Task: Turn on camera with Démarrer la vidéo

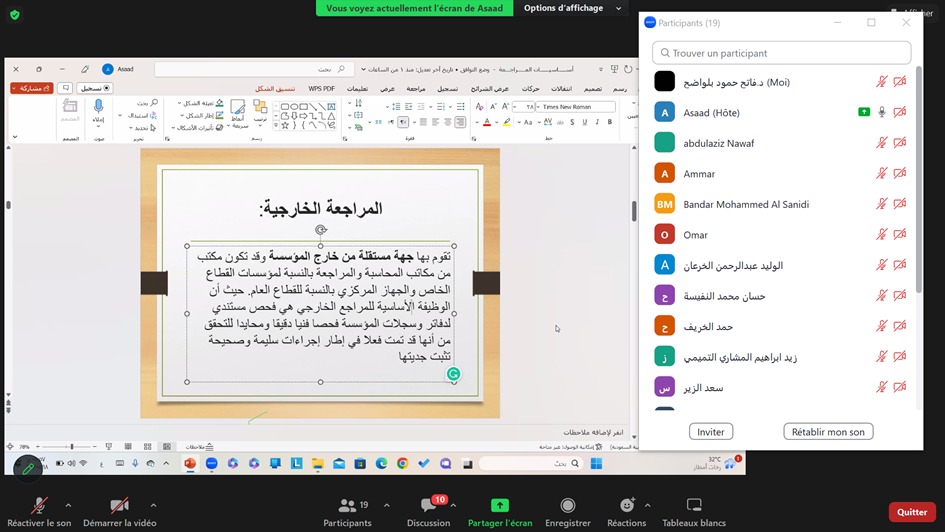Action: [119, 506]
